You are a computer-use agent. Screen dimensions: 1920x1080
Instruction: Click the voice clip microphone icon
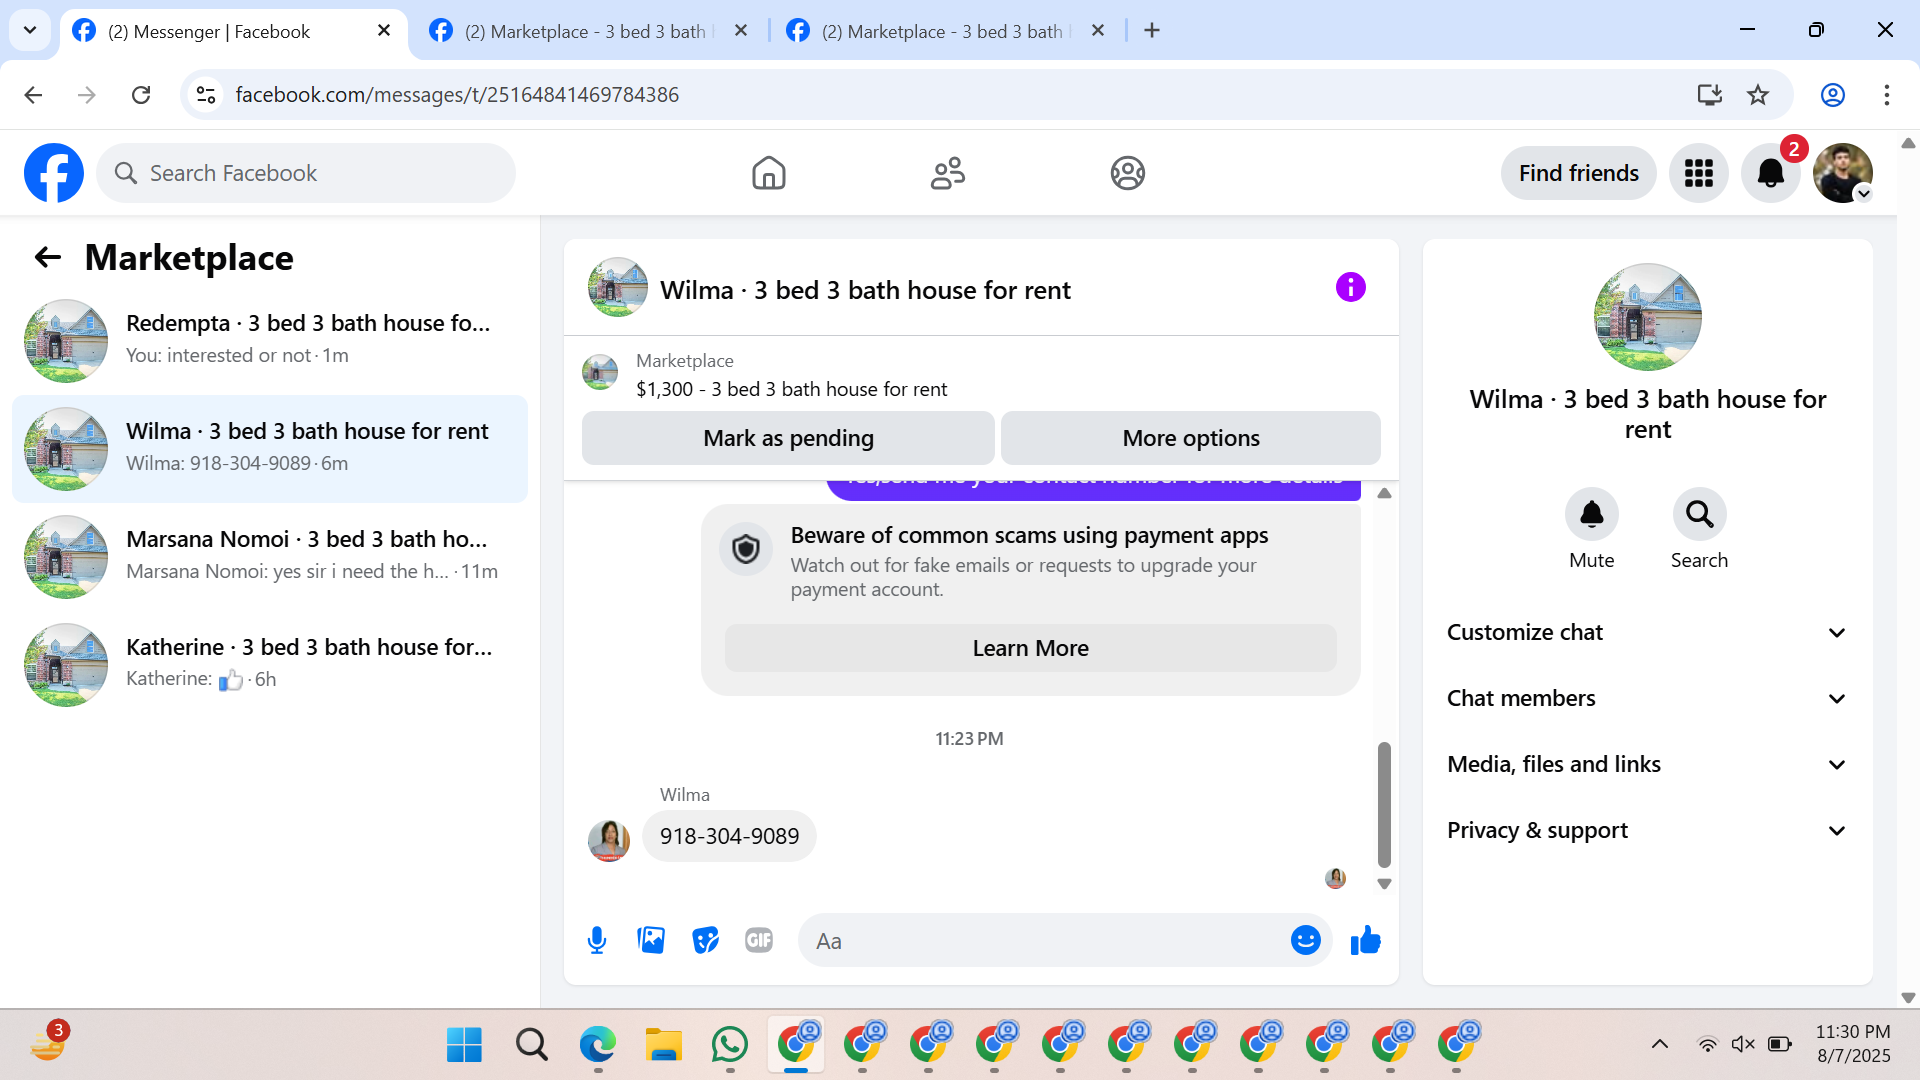pyautogui.click(x=597, y=940)
